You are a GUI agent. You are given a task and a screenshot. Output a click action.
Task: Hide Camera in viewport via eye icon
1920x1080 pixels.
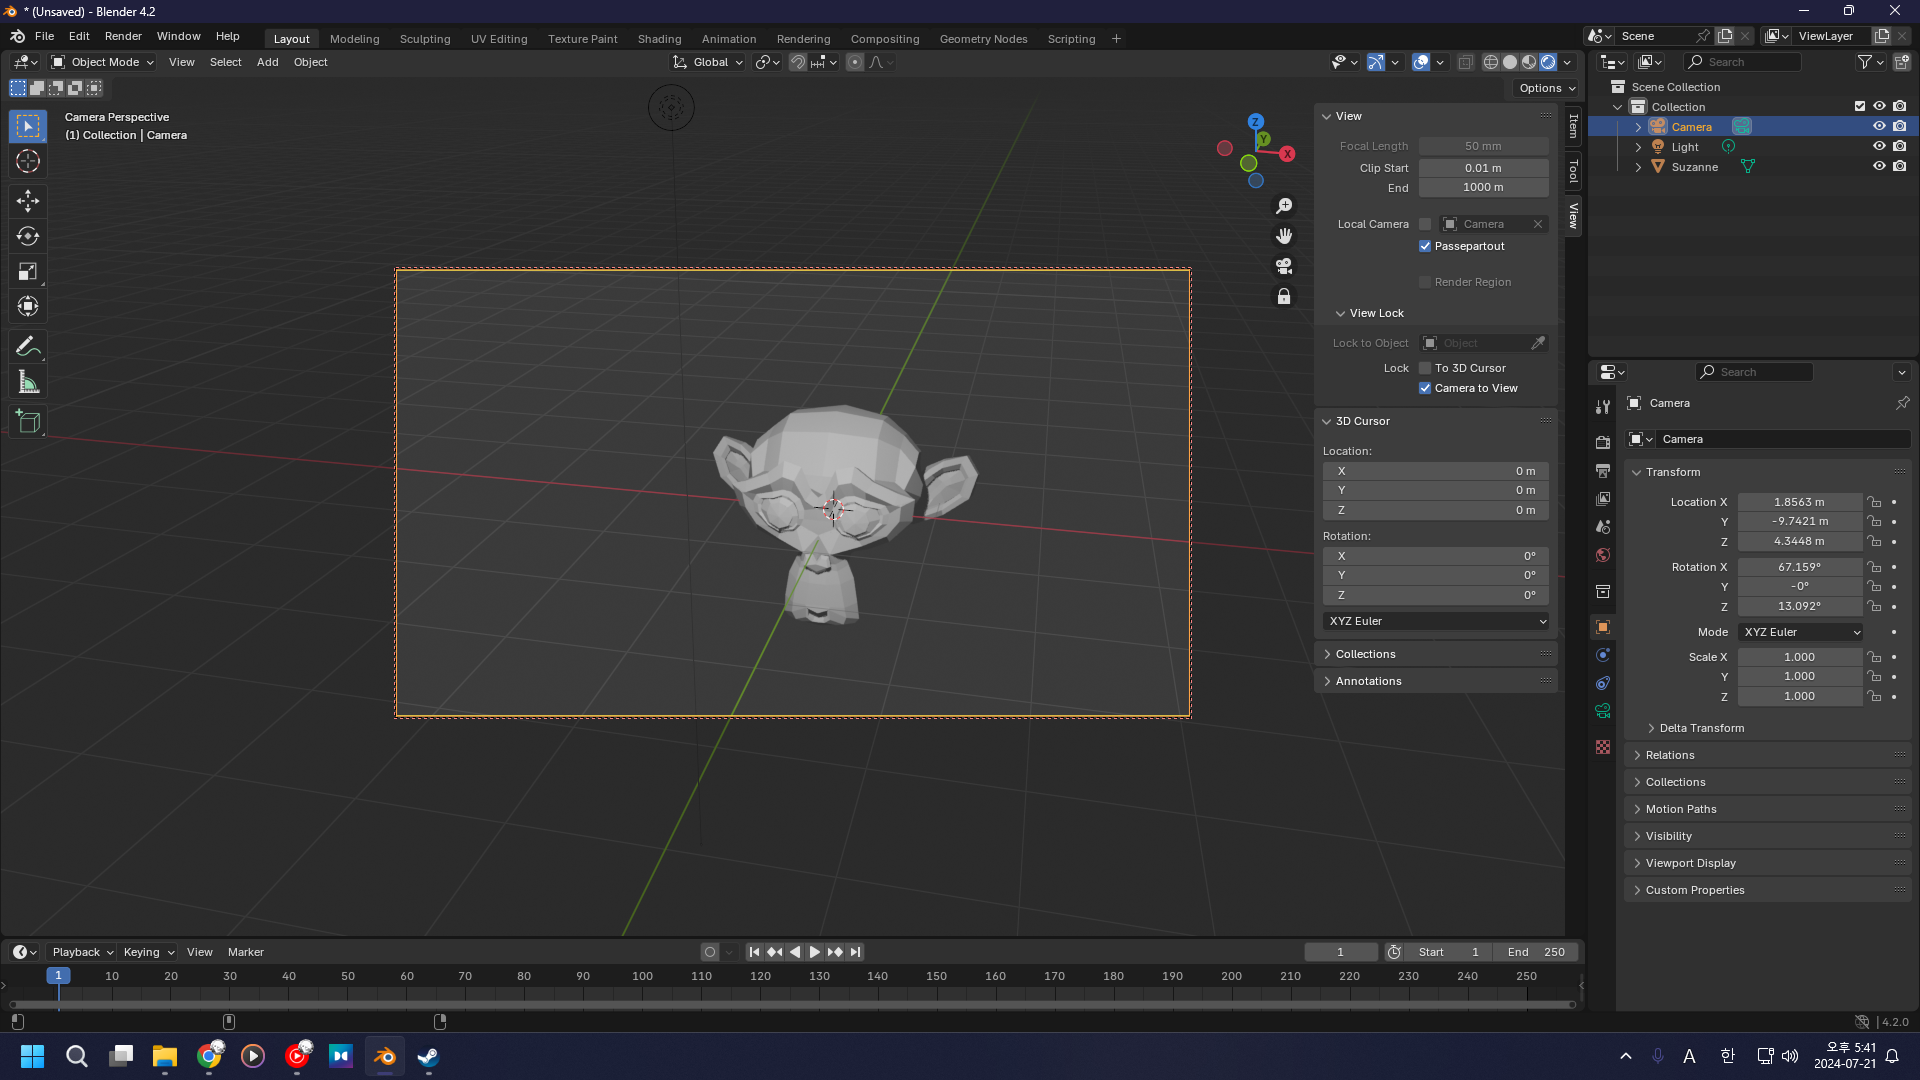click(1879, 126)
